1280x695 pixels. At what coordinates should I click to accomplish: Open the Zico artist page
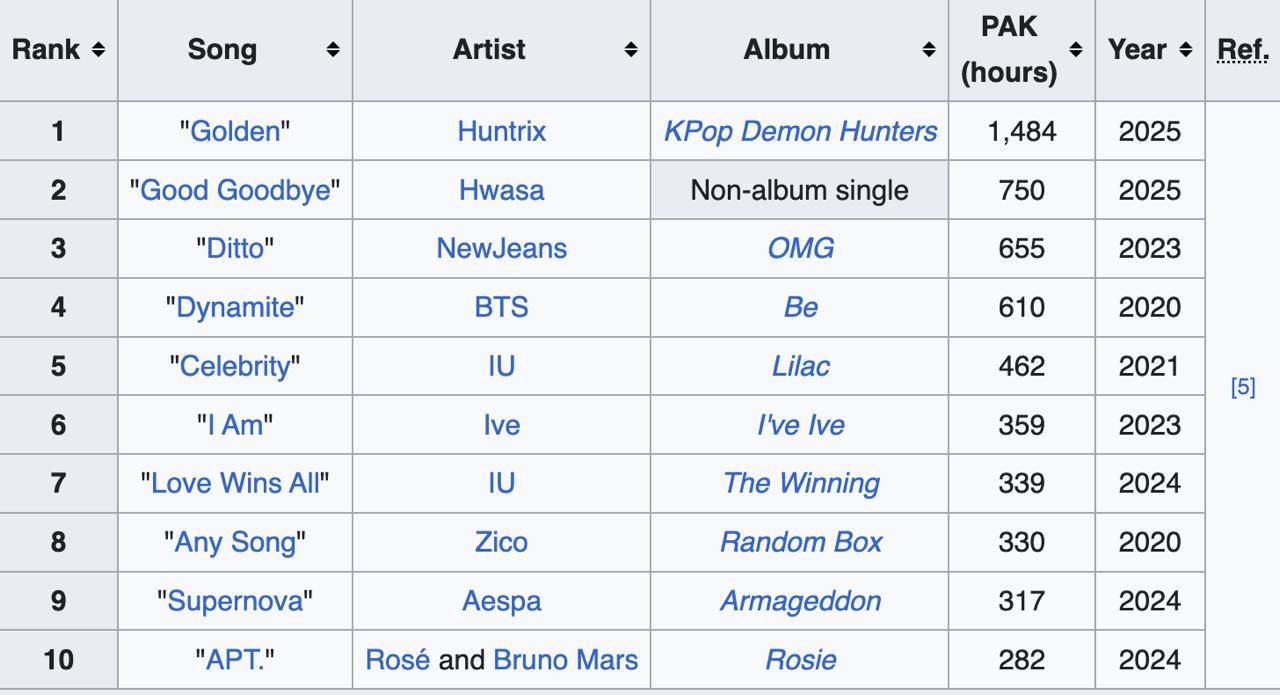pyautogui.click(x=501, y=542)
